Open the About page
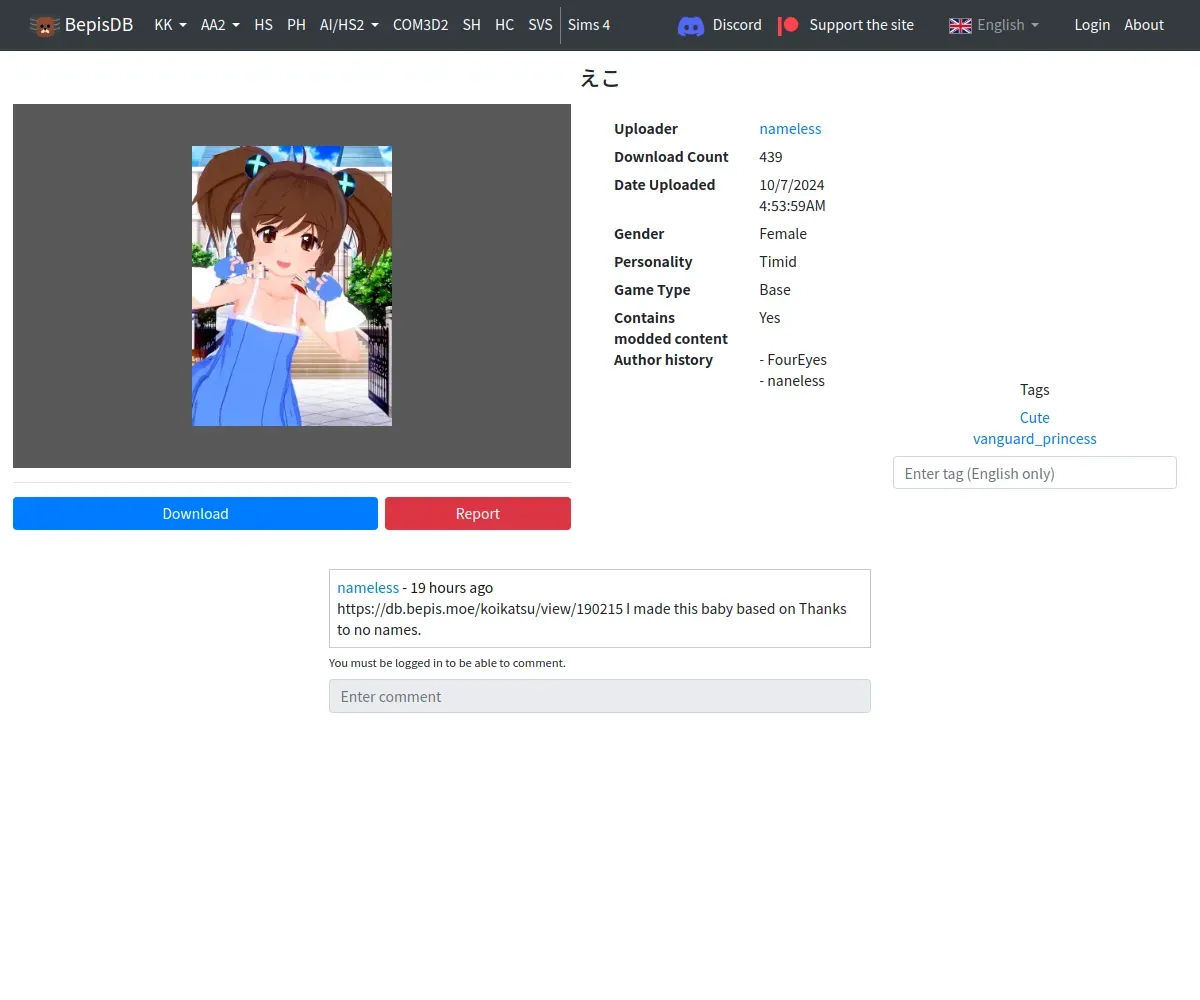 pyautogui.click(x=1144, y=25)
